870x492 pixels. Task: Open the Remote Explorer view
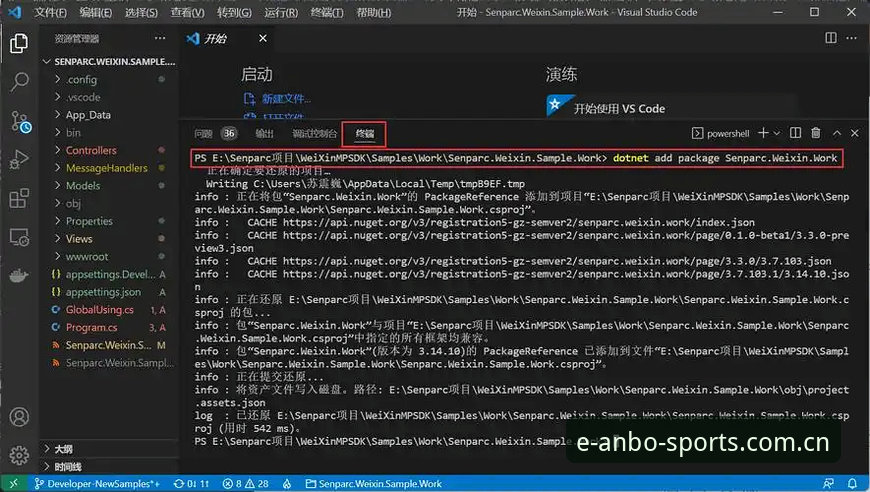[19, 237]
